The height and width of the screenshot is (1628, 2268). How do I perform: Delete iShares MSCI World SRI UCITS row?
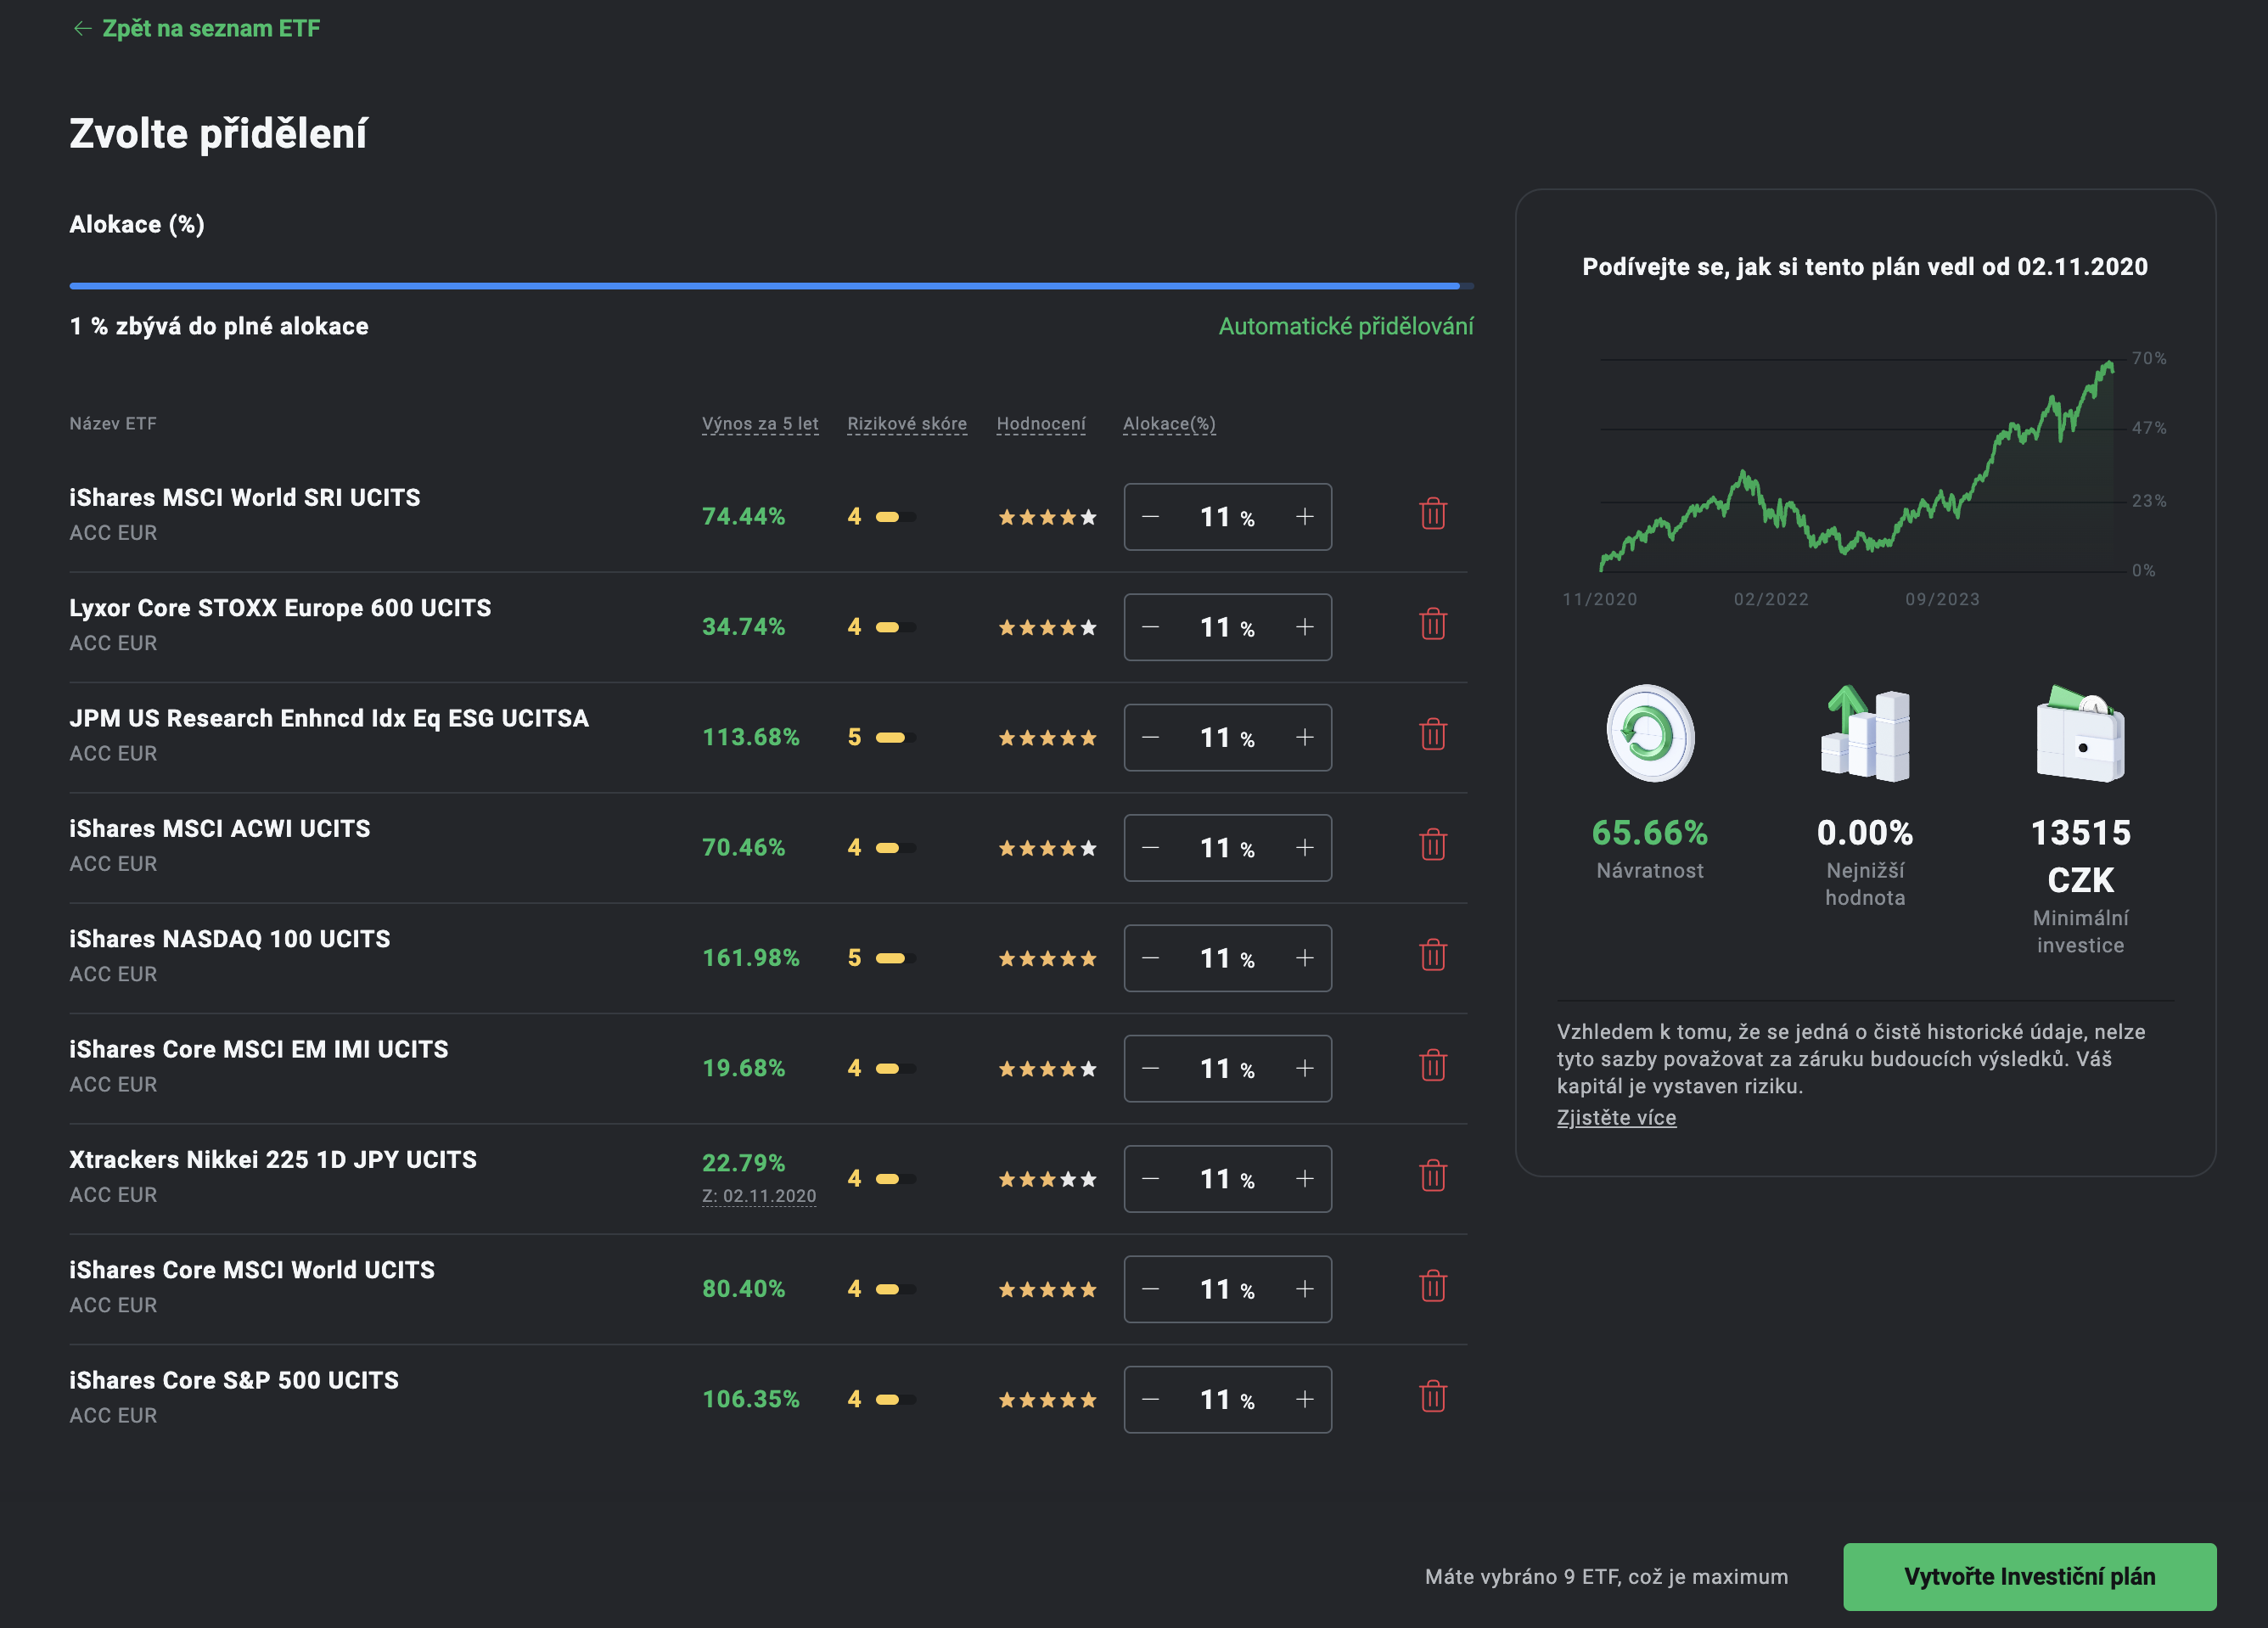pos(1432,515)
